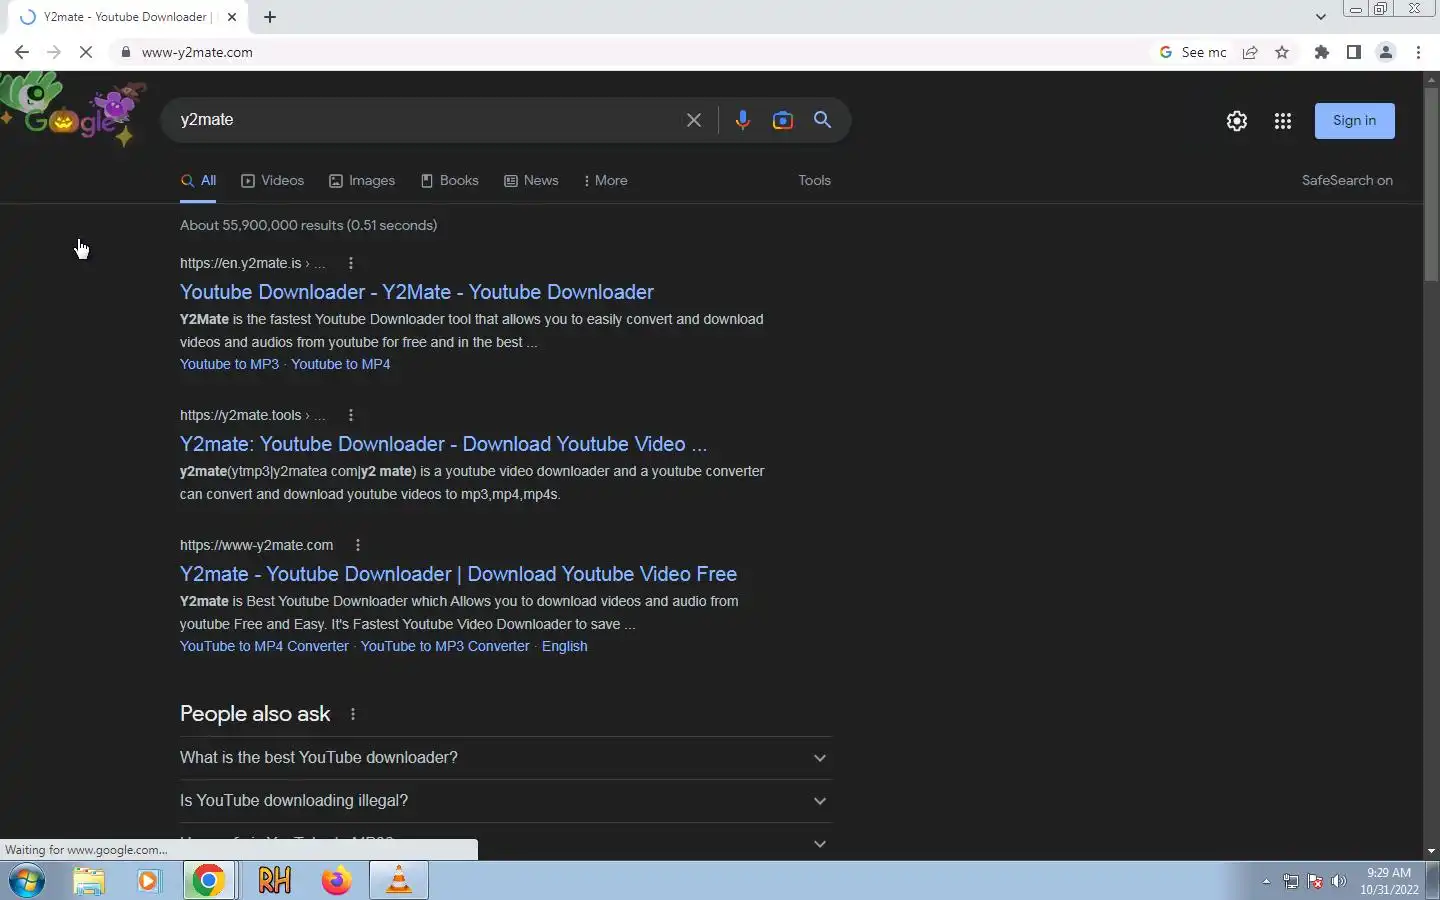Click the address bar URL www-y2mate.com

(x=197, y=52)
